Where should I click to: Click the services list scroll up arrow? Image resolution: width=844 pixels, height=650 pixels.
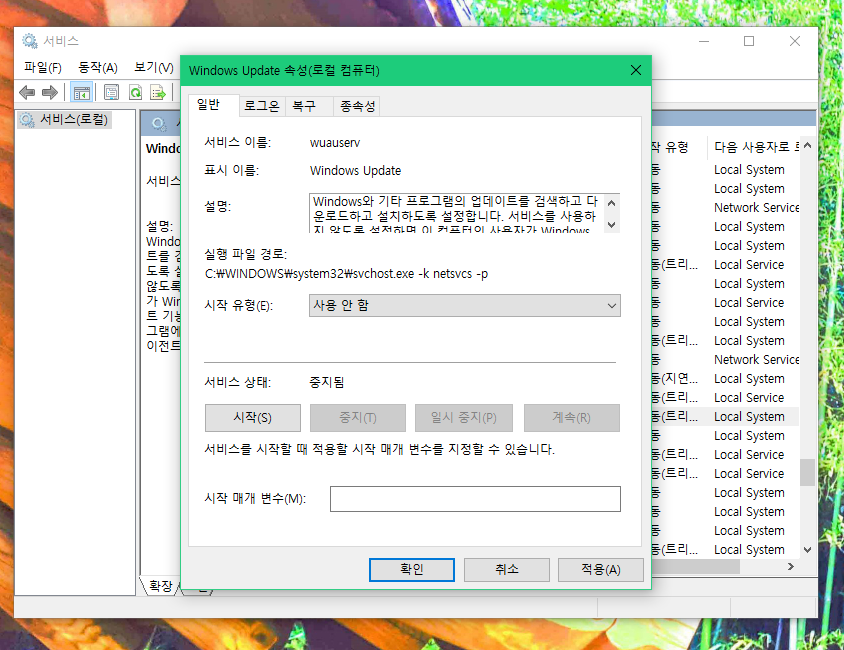(807, 145)
